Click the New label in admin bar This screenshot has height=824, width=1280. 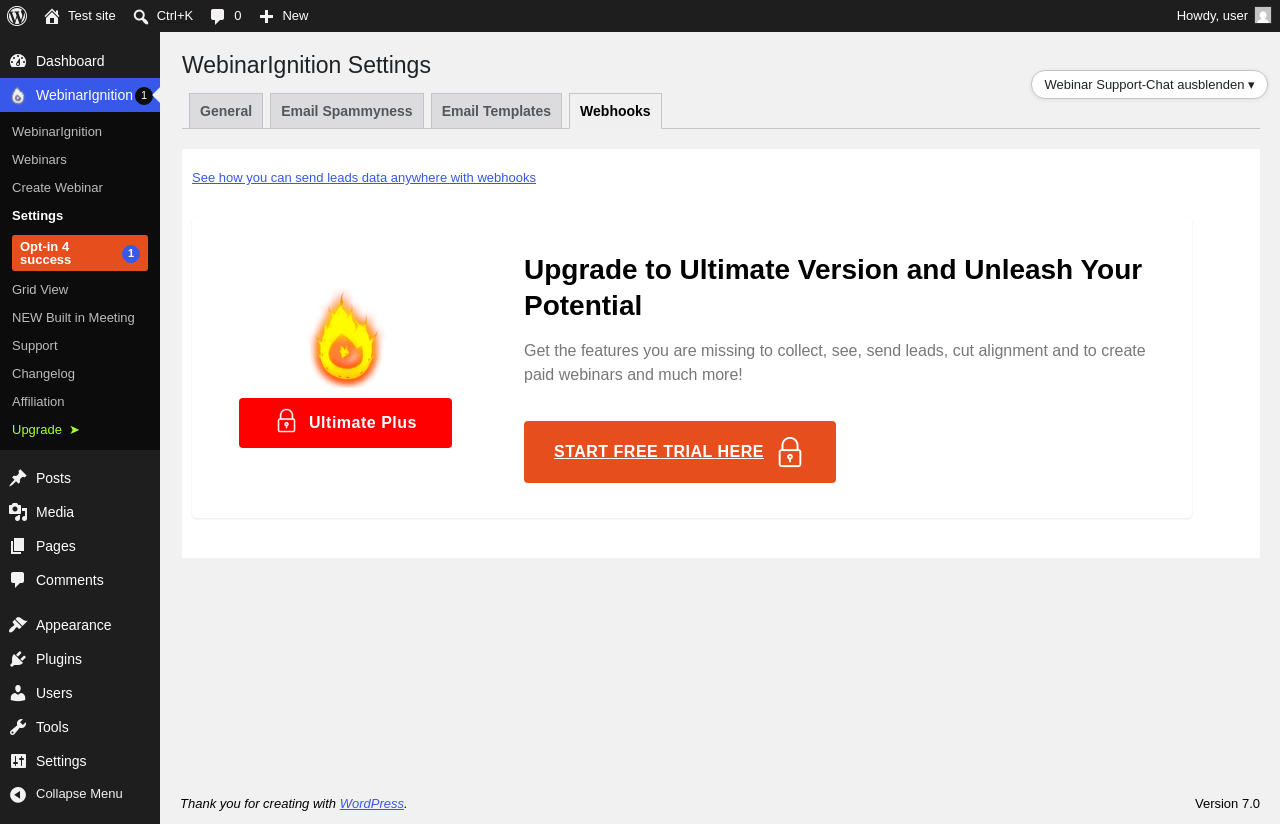coord(295,16)
